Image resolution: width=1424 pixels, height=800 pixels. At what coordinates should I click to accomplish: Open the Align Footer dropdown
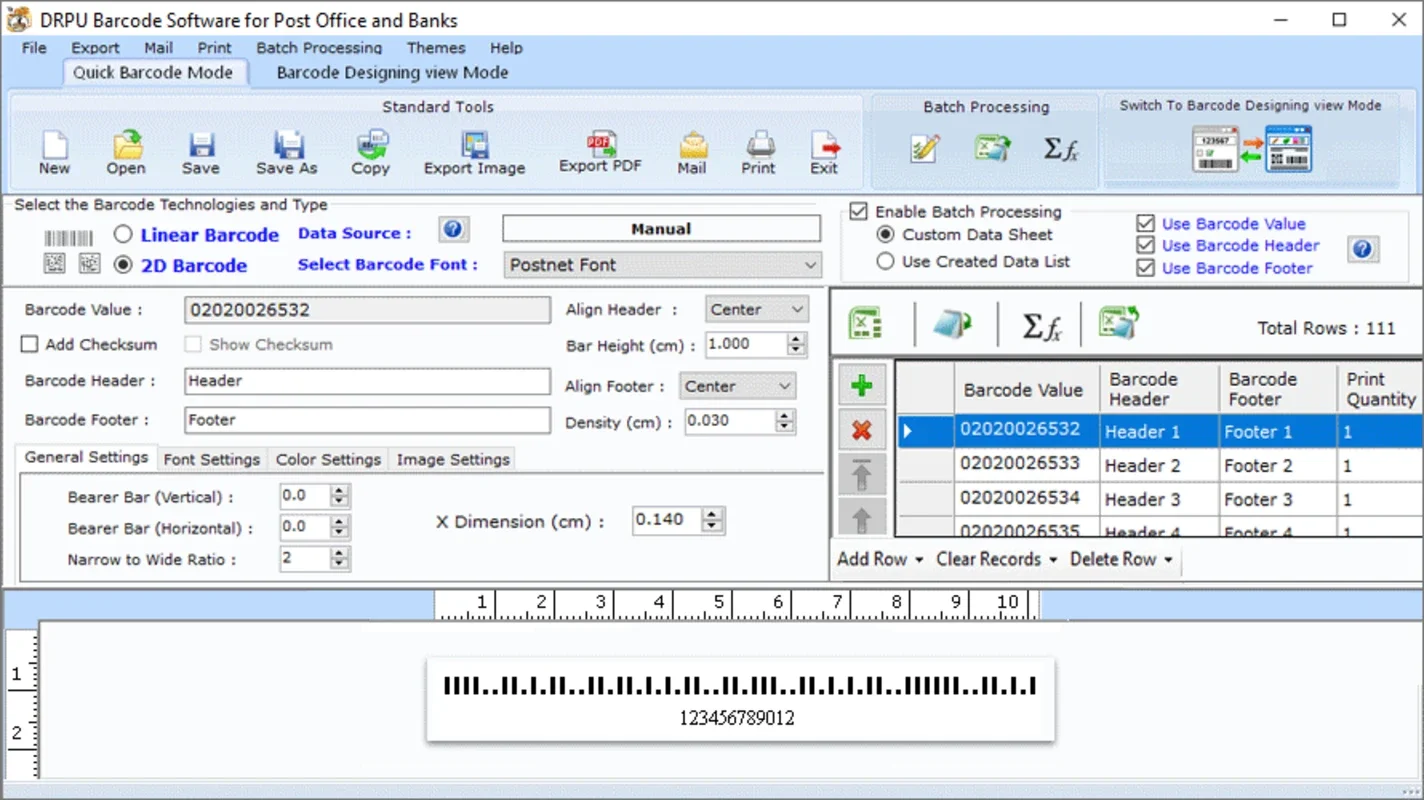click(738, 386)
